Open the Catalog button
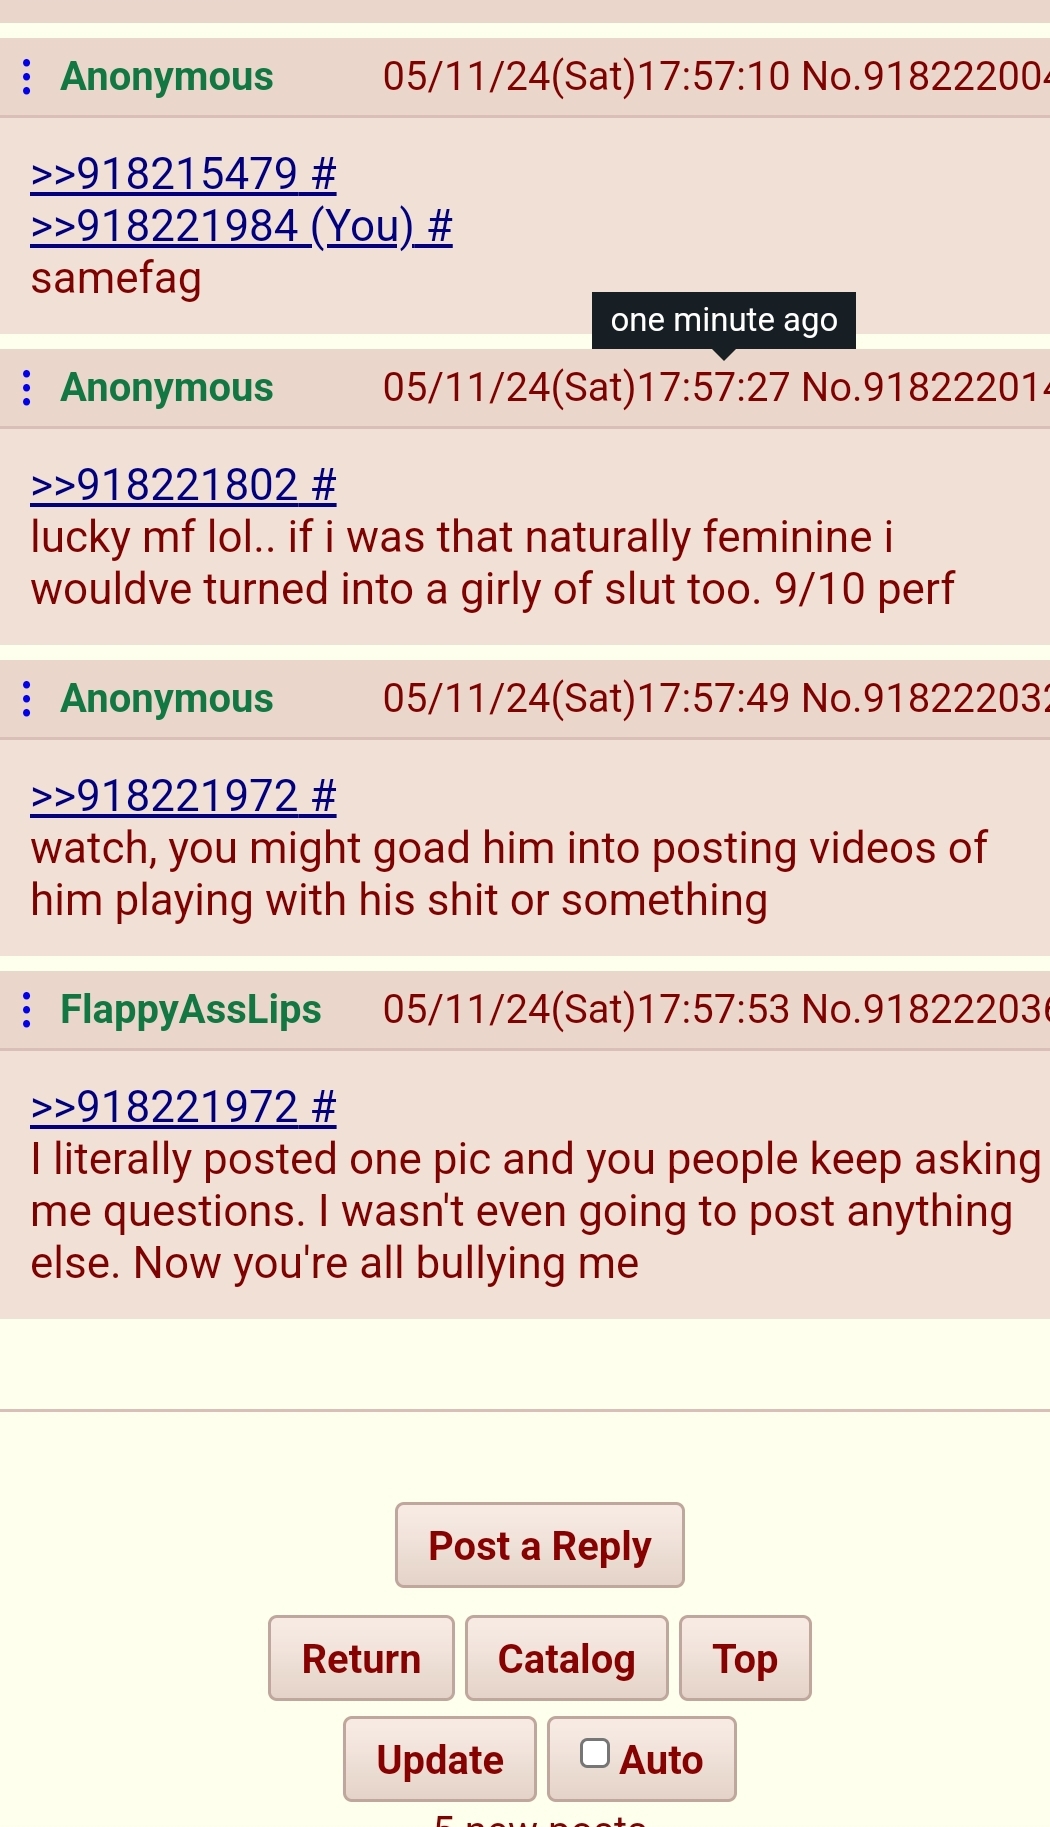1050x1827 pixels. [567, 1658]
